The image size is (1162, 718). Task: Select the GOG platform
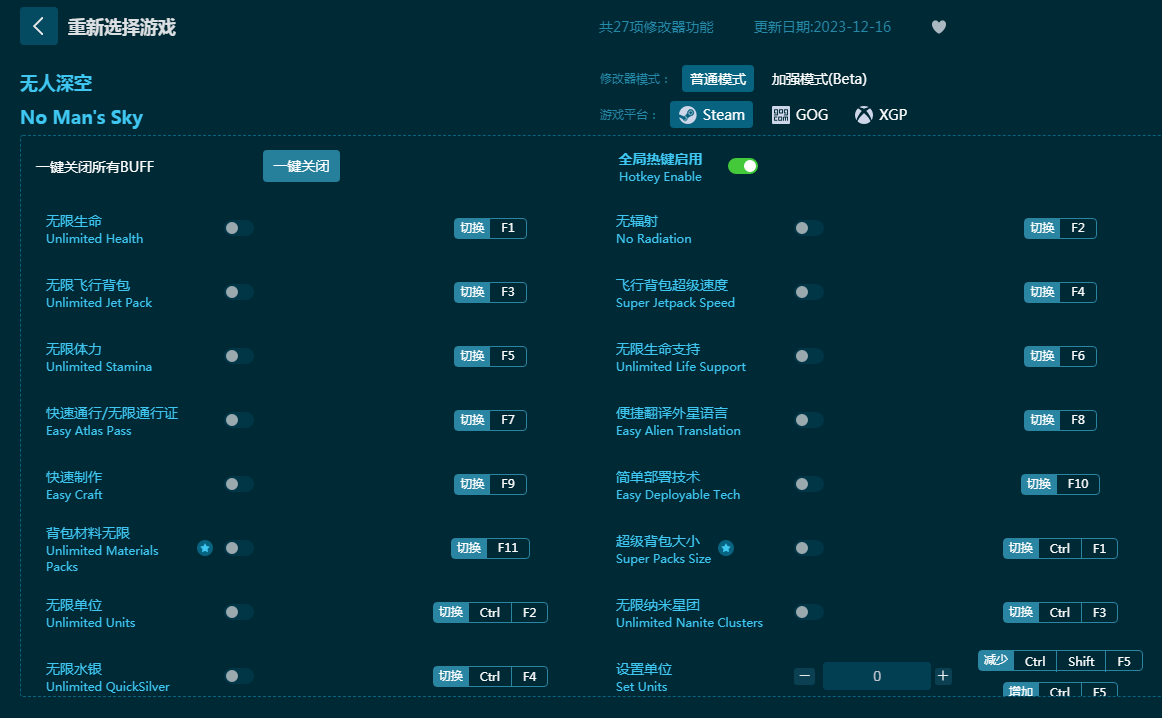pos(800,115)
